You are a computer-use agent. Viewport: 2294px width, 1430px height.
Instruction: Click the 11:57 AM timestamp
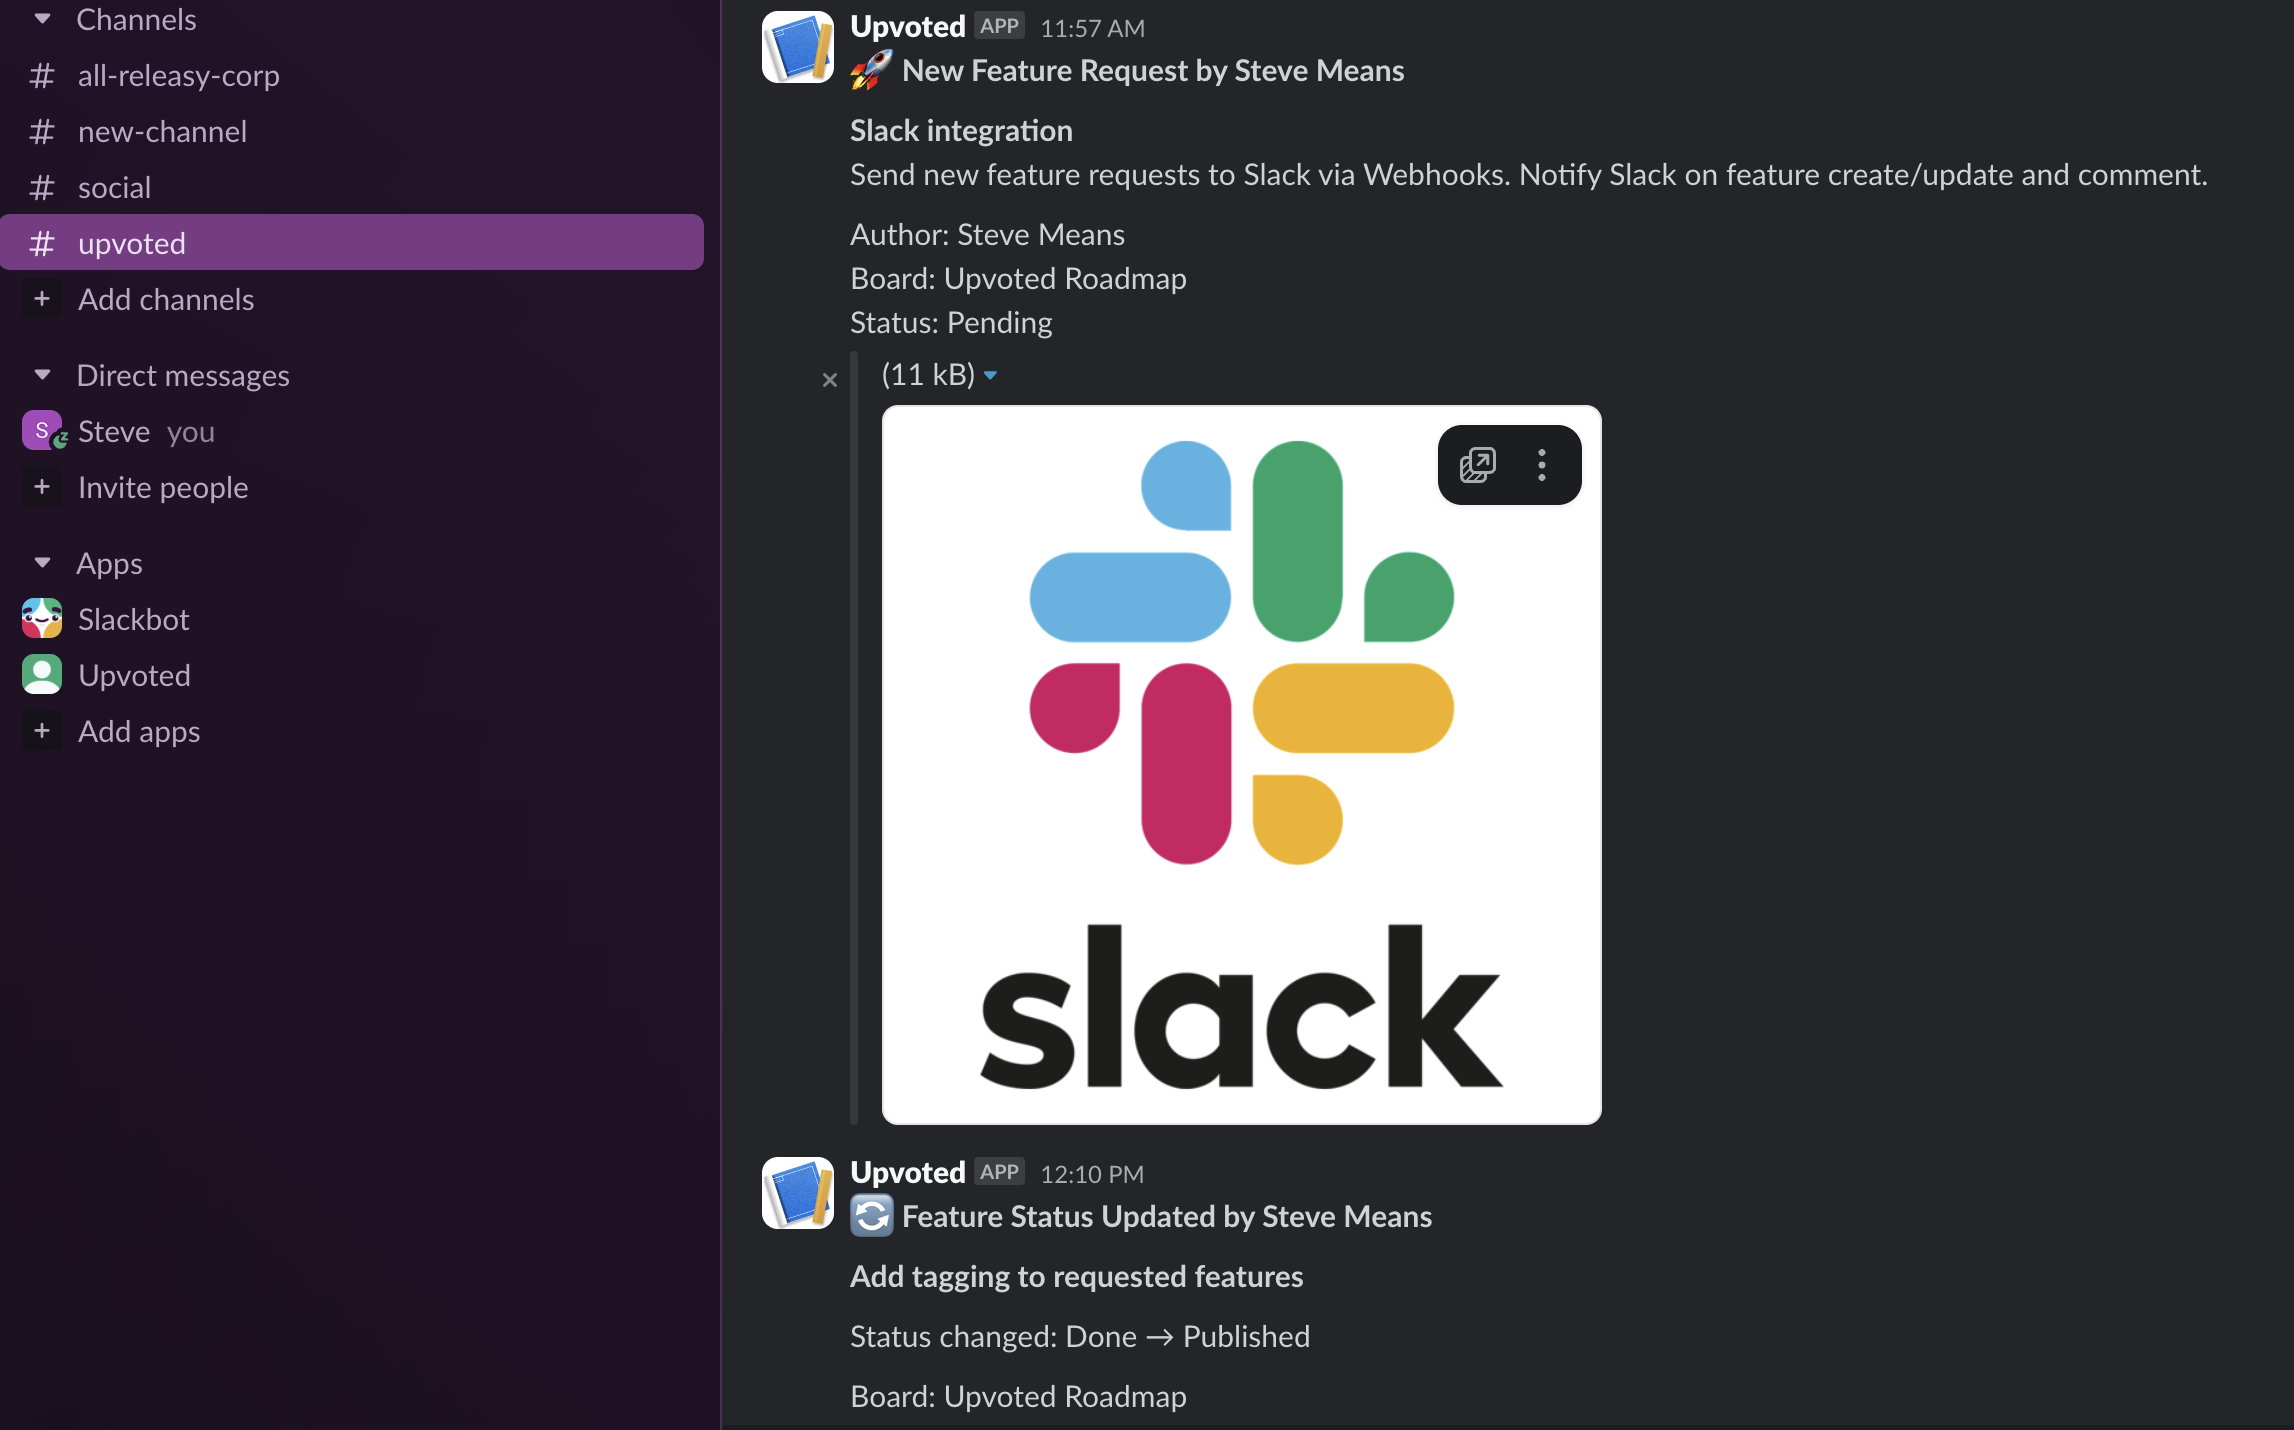tap(1092, 28)
